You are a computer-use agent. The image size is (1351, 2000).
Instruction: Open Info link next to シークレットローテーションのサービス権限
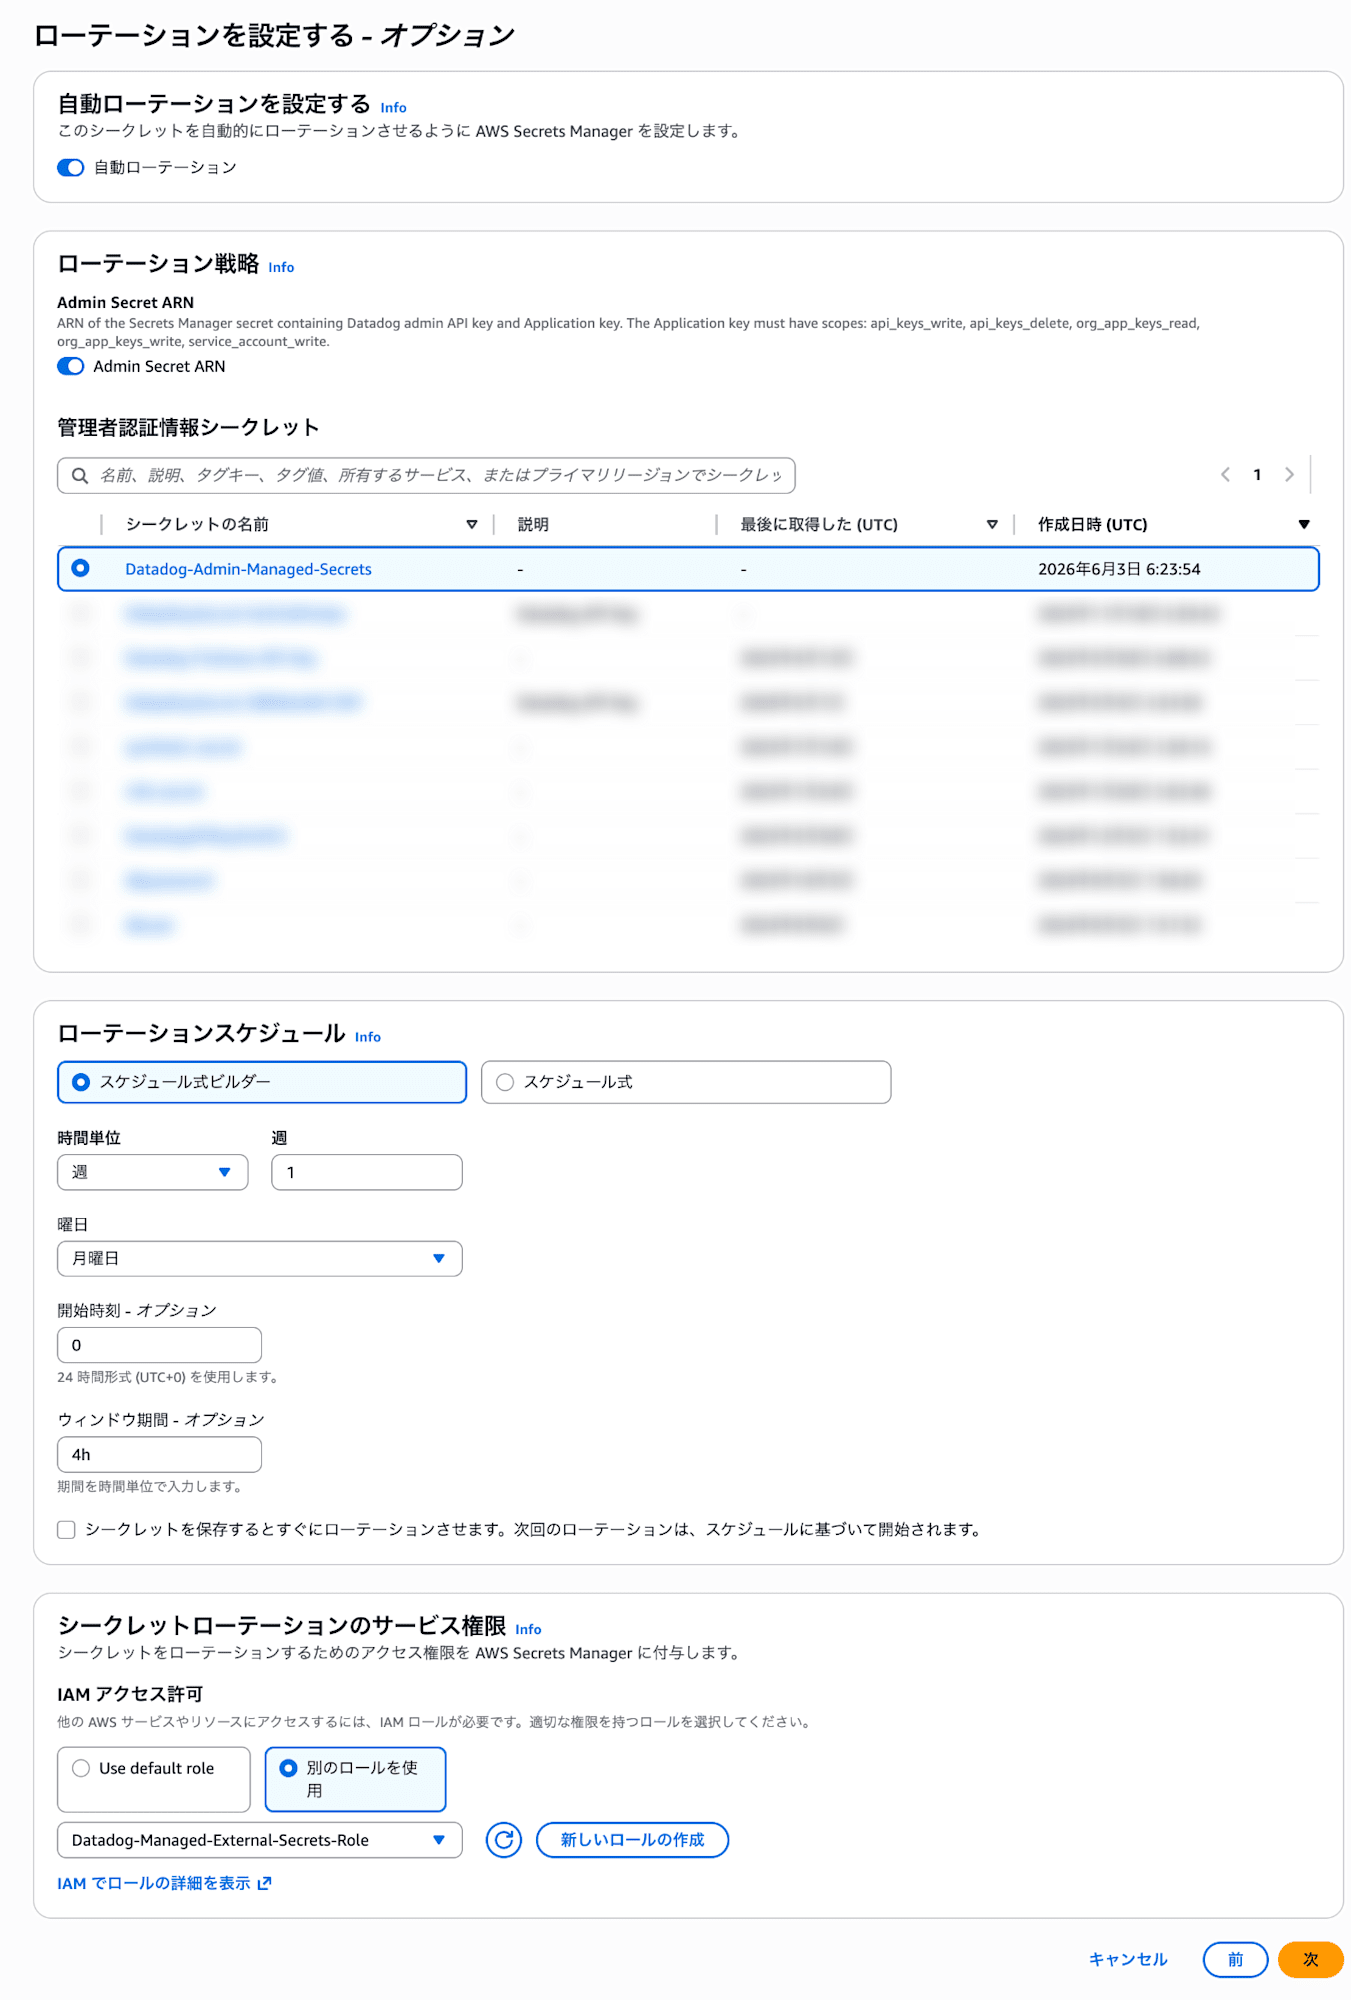[x=528, y=1629]
